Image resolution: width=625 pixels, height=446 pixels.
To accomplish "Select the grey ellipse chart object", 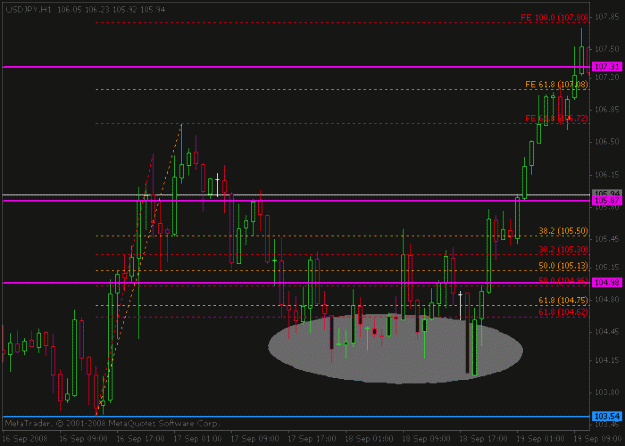I will [x=395, y=349].
